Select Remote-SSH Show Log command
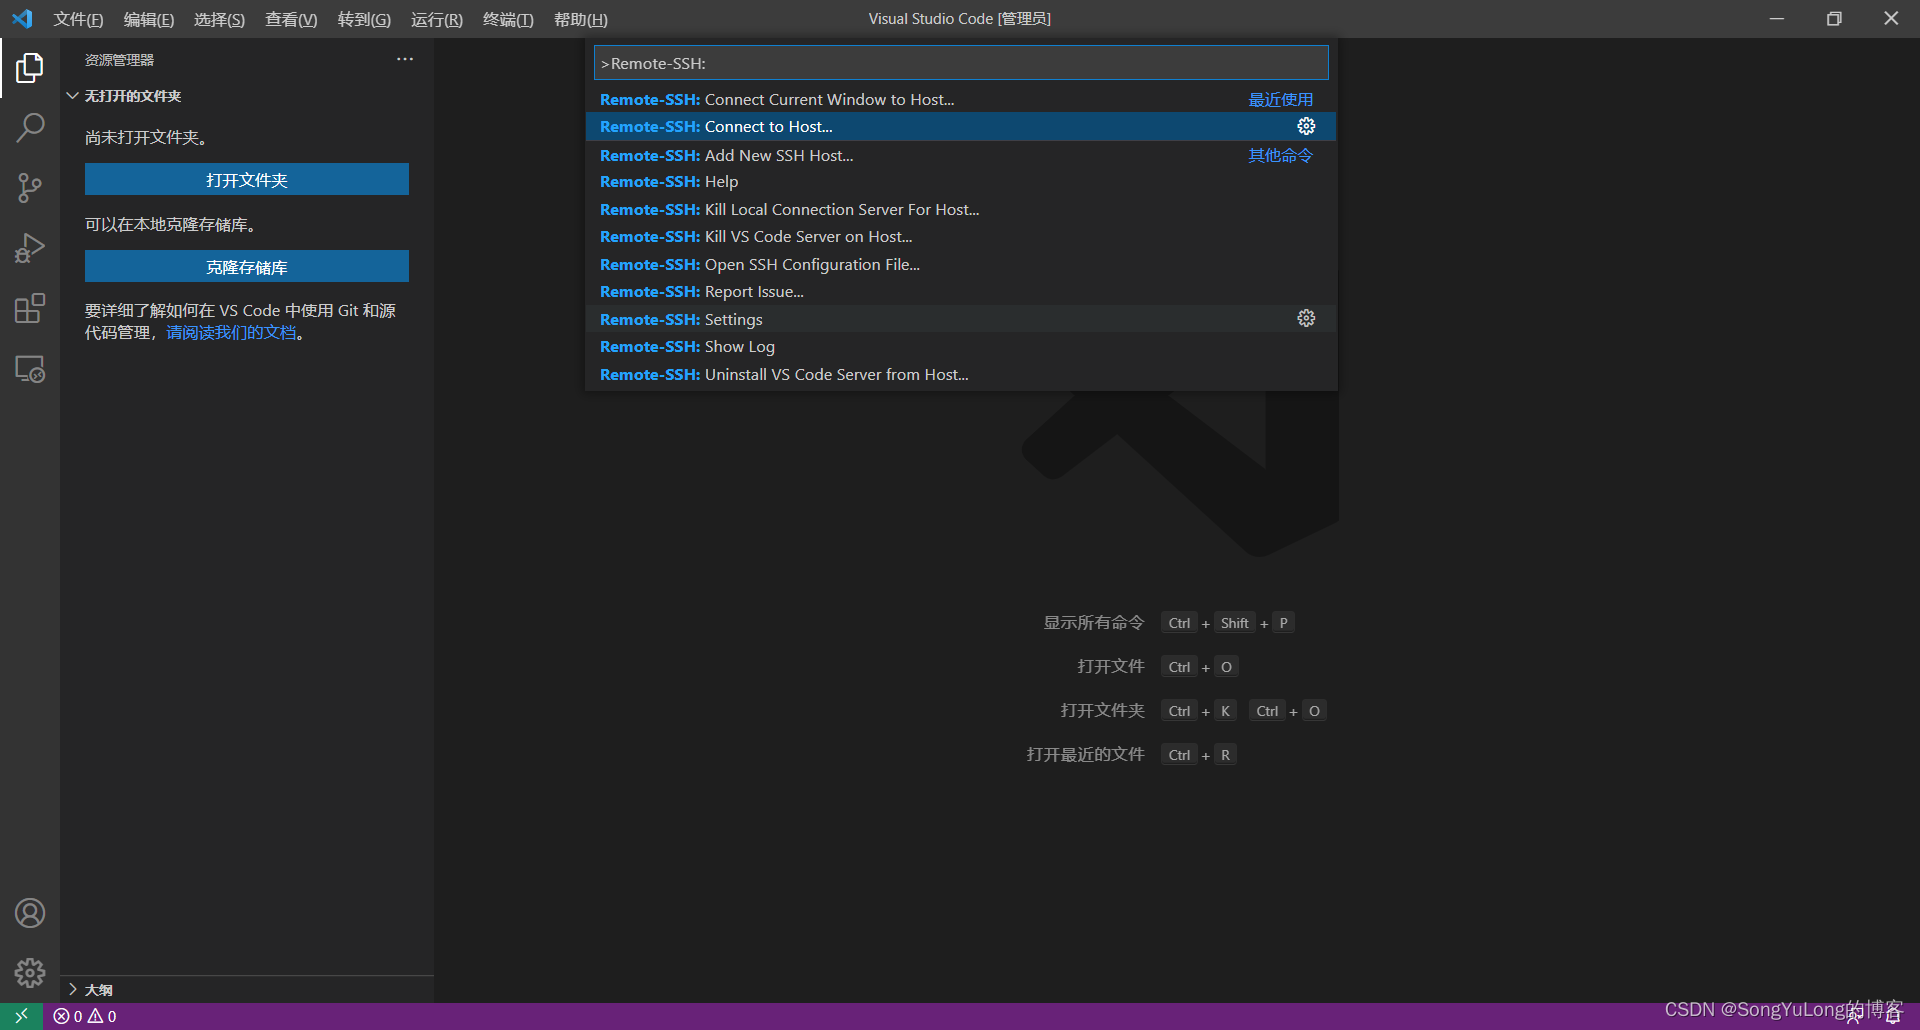The image size is (1920, 1030). pos(961,347)
